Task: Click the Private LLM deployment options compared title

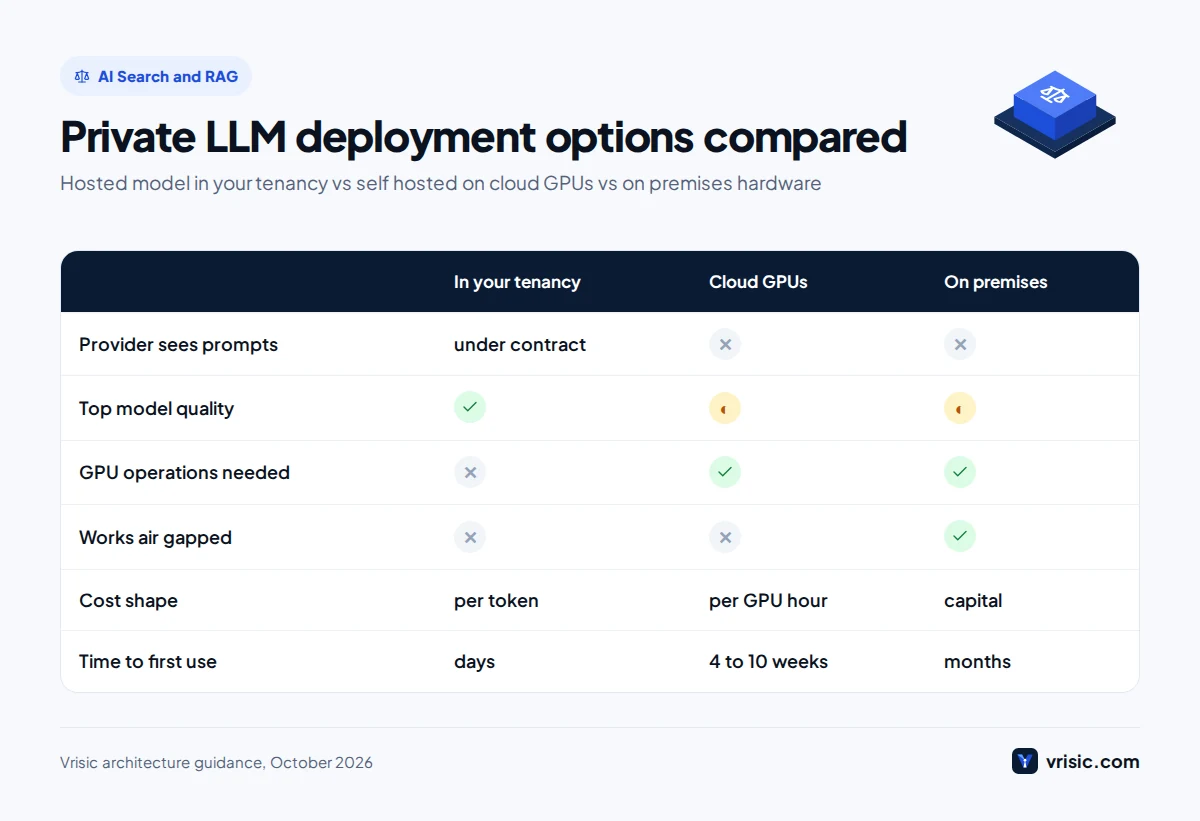Action: pos(483,137)
